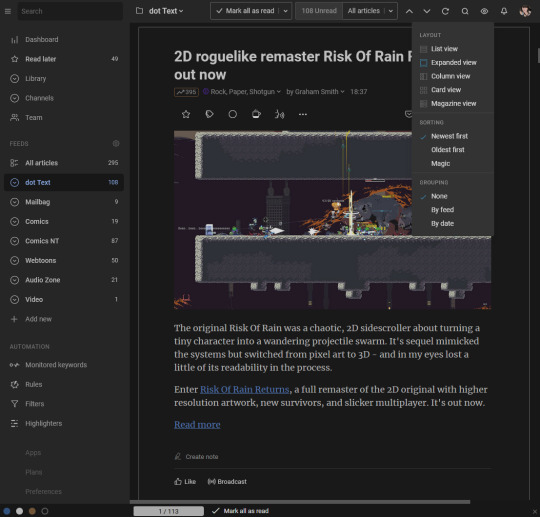This screenshot has height=517, width=540.
Task: Click Create note
Action: [196, 457]
